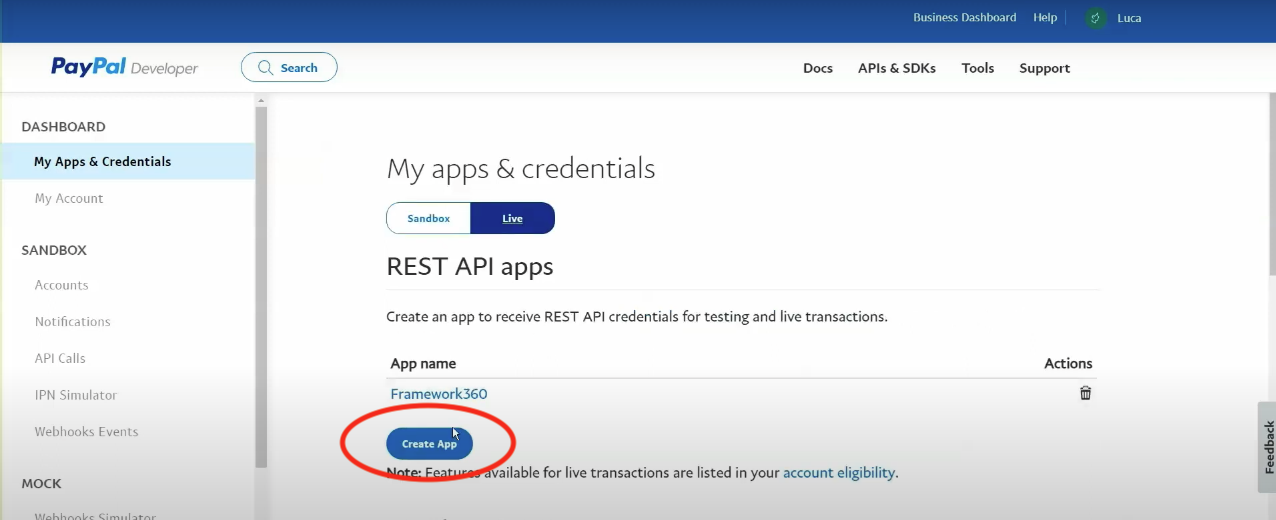Switch to Sandbox mode toggle

428,218
